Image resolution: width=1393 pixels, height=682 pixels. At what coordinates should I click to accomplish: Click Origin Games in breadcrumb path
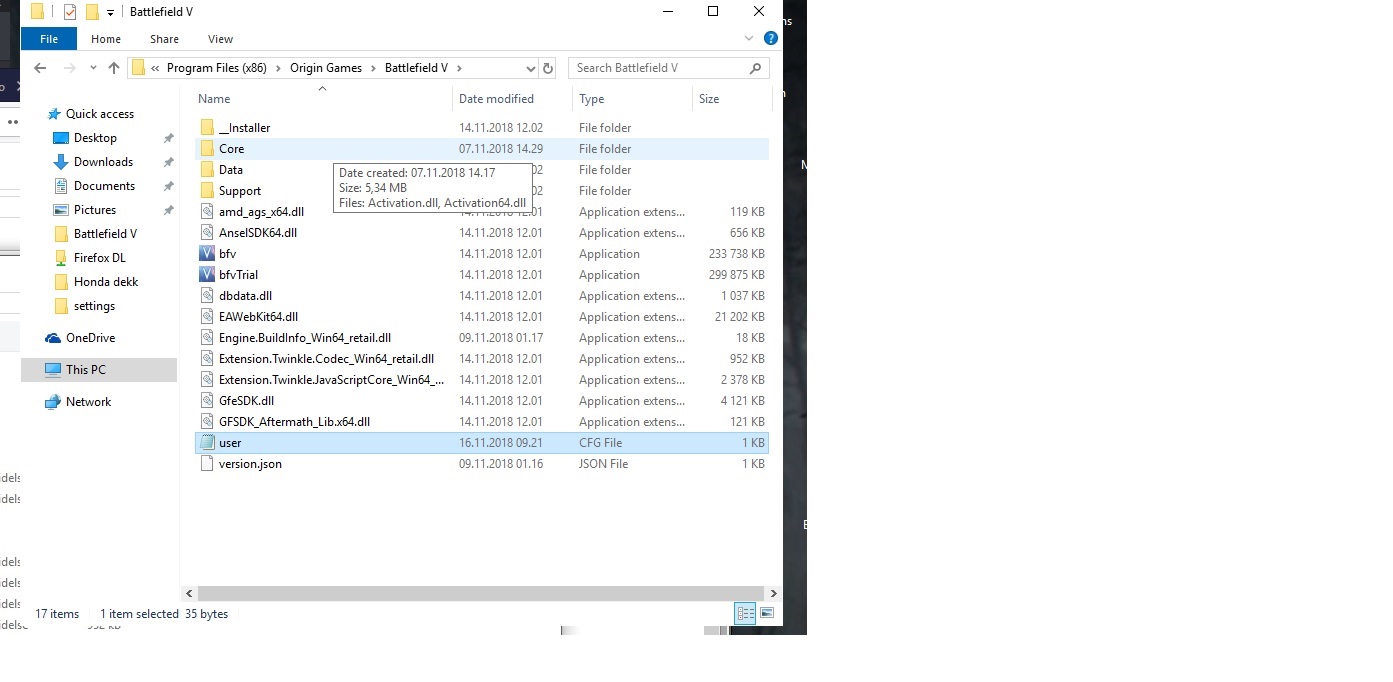(x=326, y=68)
